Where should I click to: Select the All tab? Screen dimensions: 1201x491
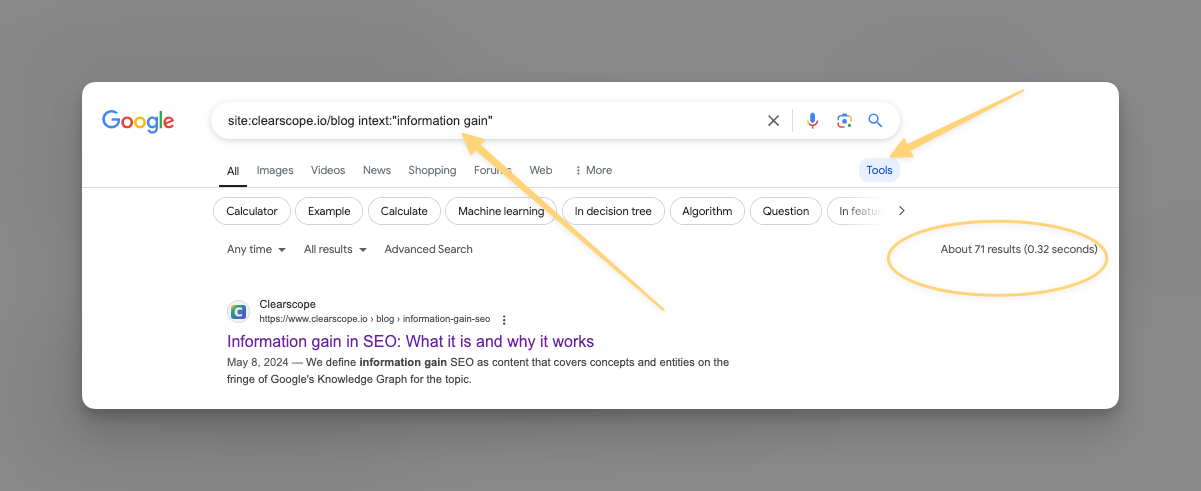(x=233, y=171)
